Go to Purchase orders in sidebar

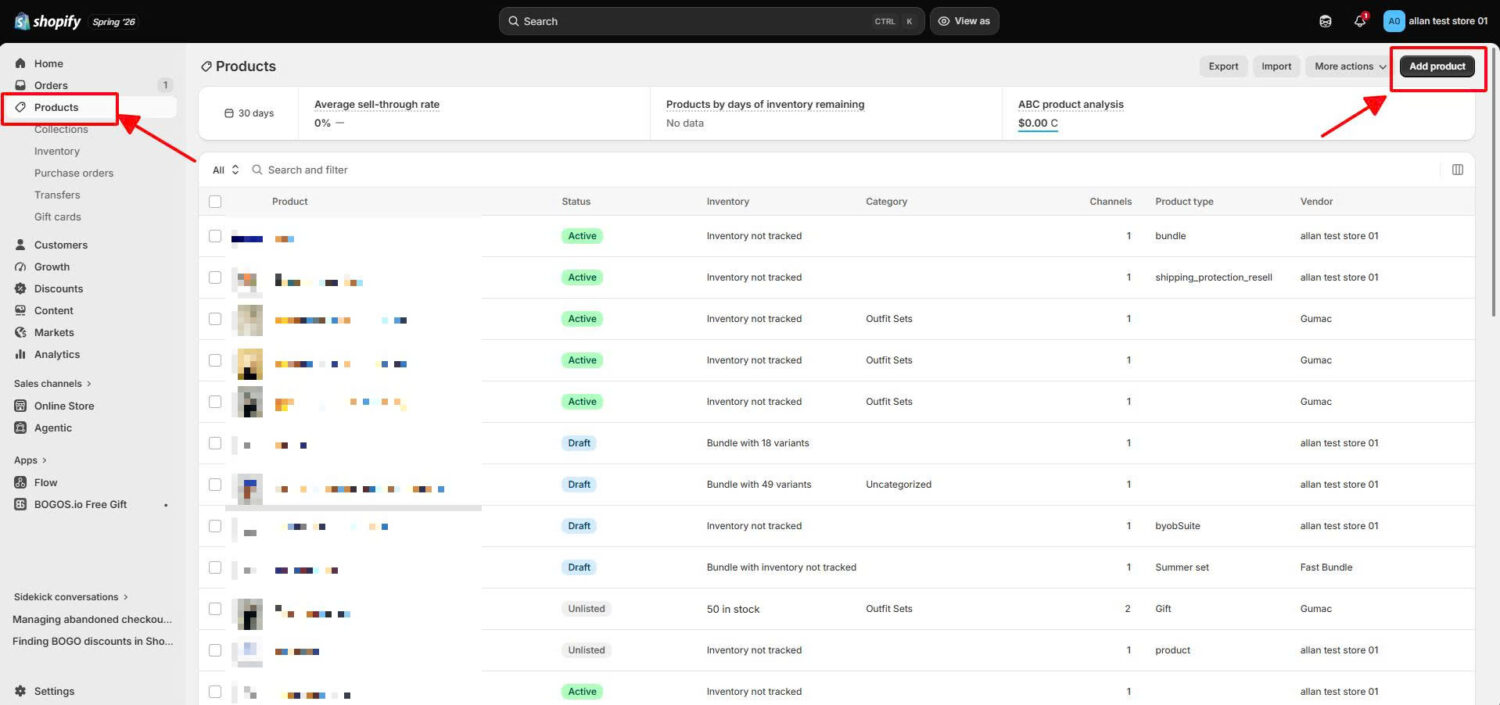[x=74, y=173]
